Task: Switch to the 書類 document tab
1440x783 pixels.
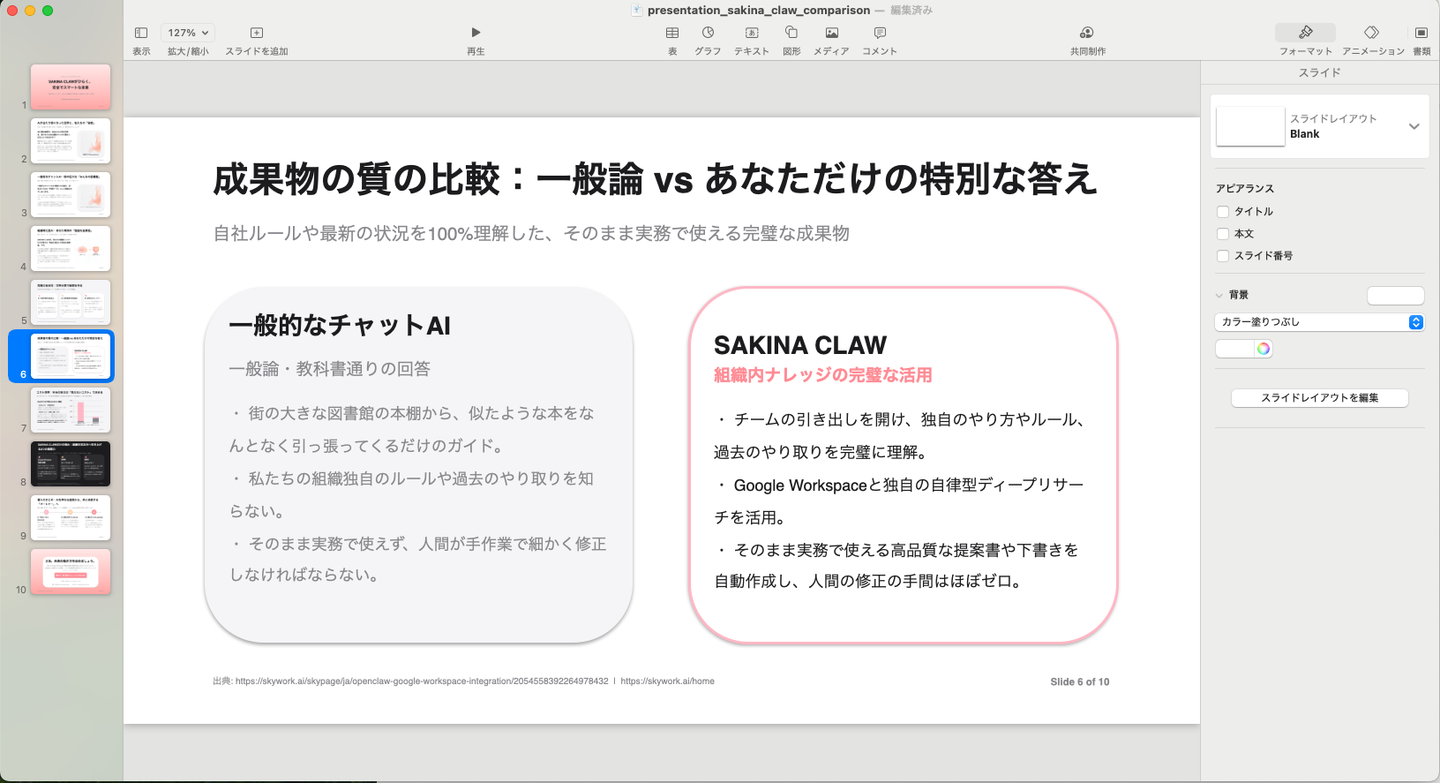Action: coord(1421,33)
